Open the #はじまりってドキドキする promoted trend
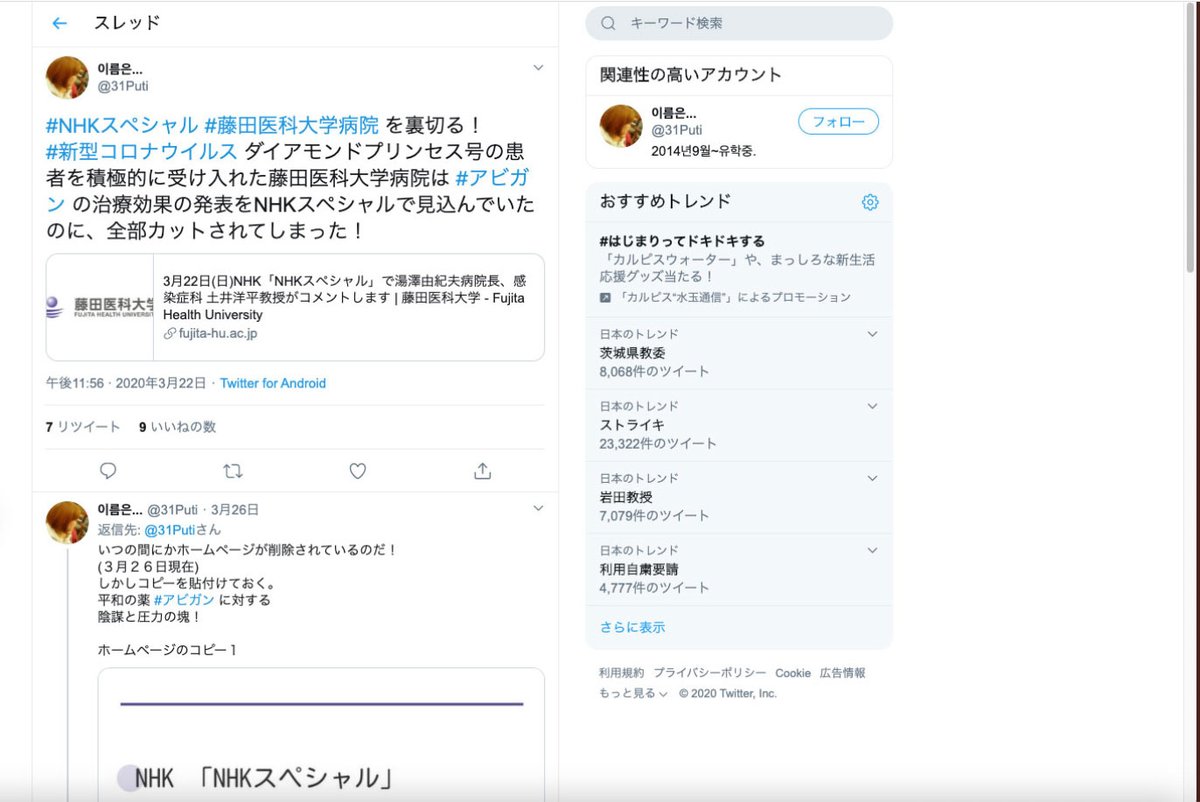1200x802 pixels. click(738, 269)
